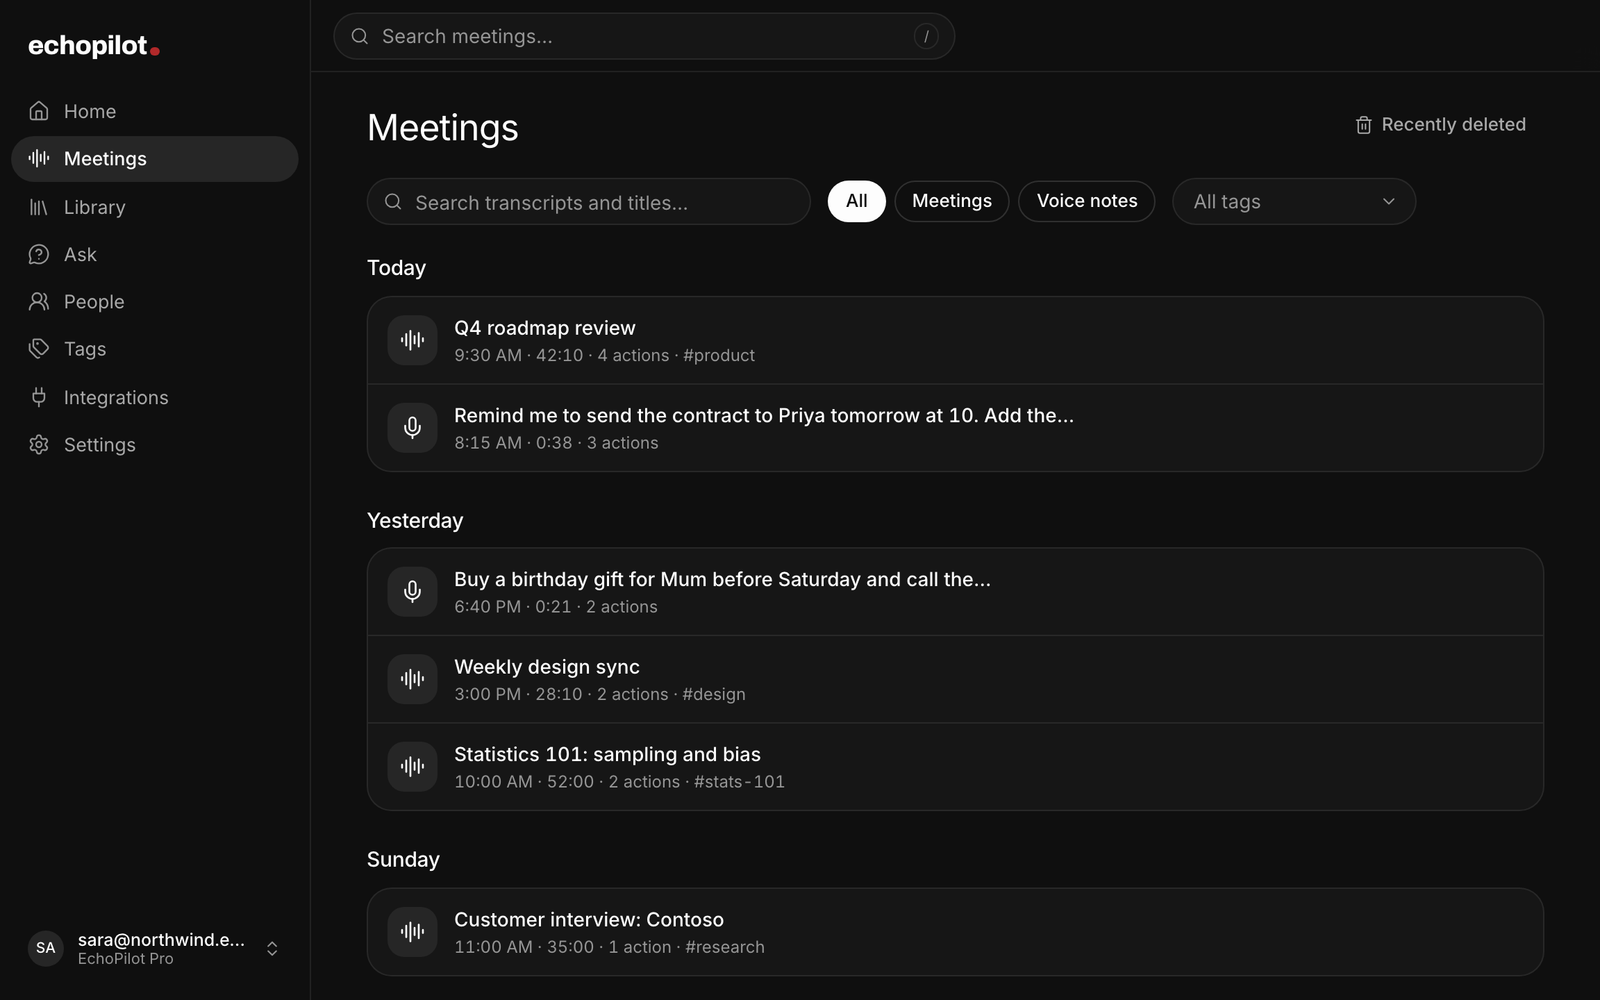
Task: Open the Weekly design sync meeting
Action: coord(955,679)
